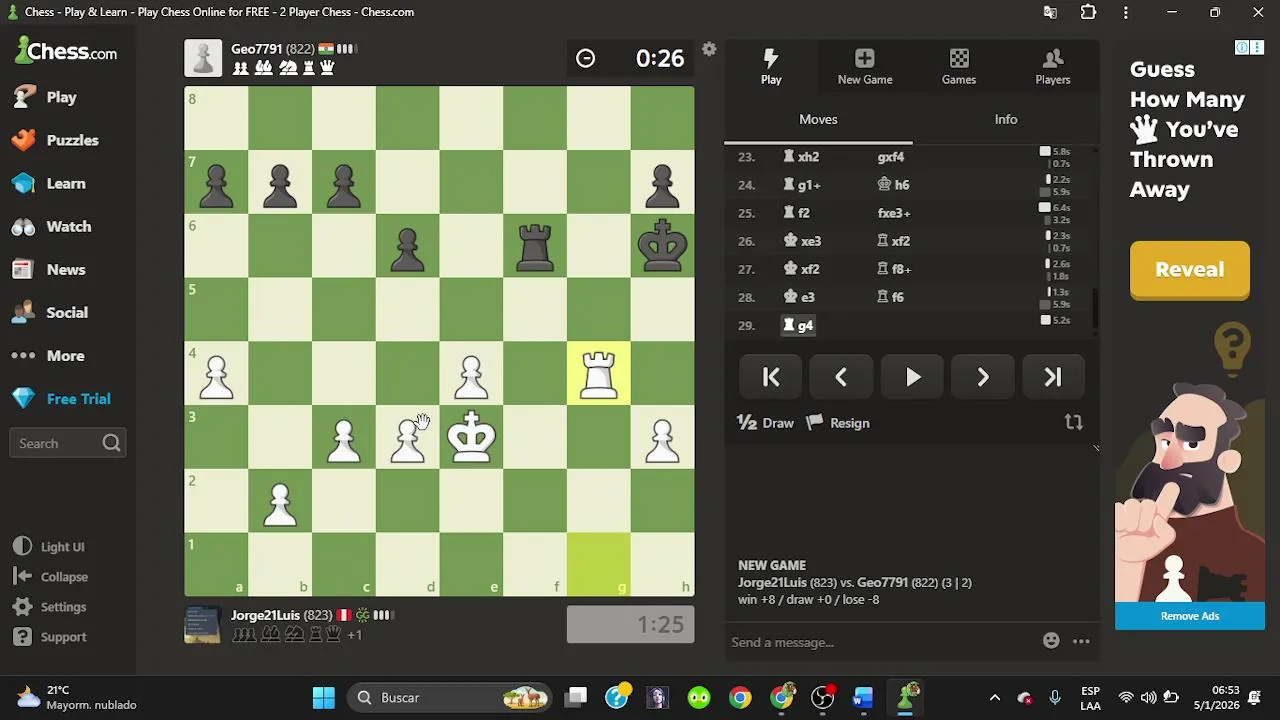
Task: Open taskbar clock and date
Action: point(1226,697)
